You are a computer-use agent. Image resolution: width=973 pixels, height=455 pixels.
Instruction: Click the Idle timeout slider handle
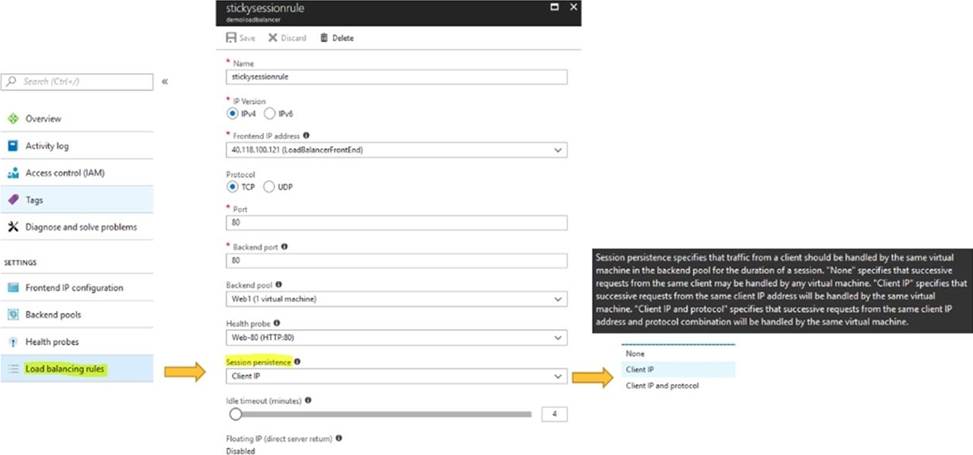(x=235, y=412)
